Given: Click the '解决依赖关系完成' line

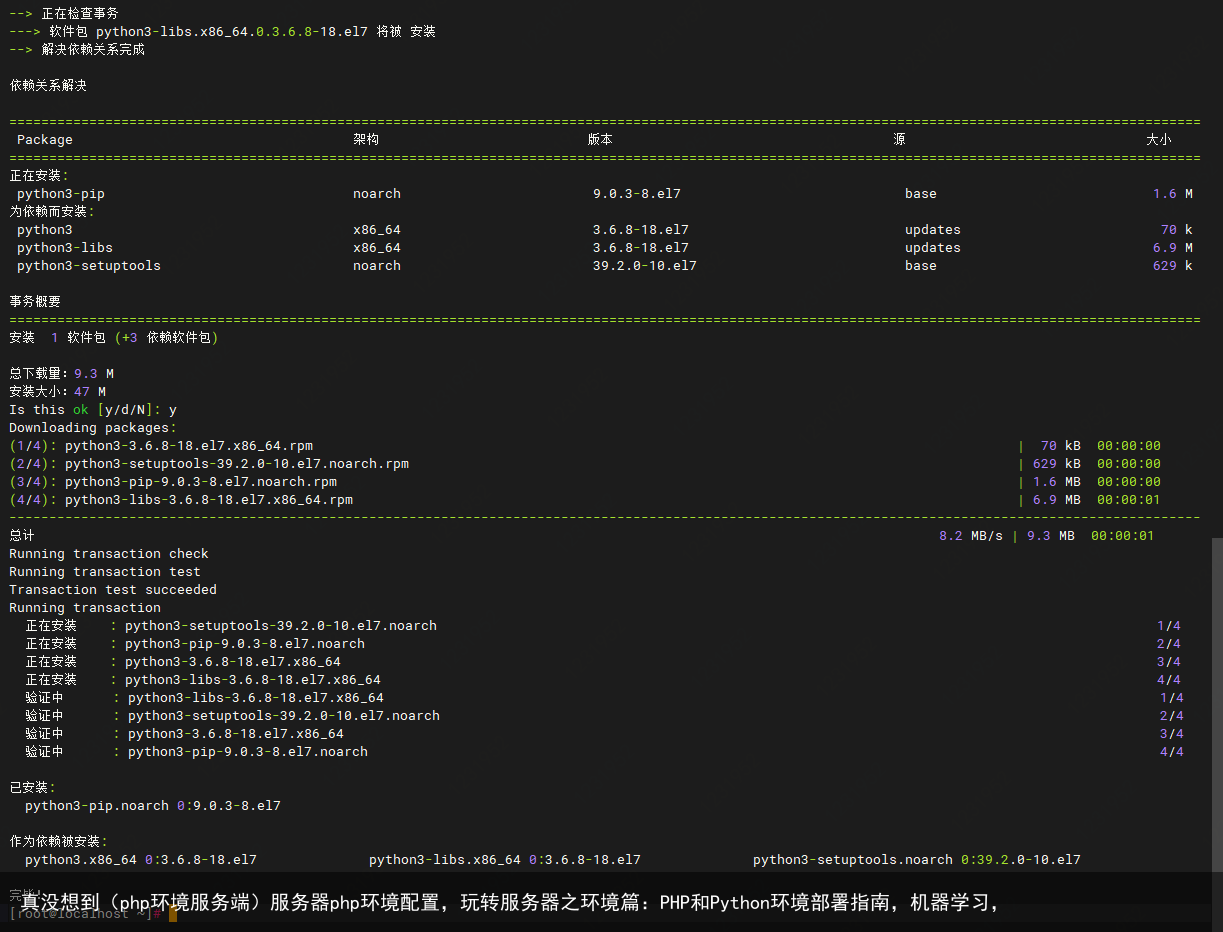Looking at the screenshot, I should point(77,50).
